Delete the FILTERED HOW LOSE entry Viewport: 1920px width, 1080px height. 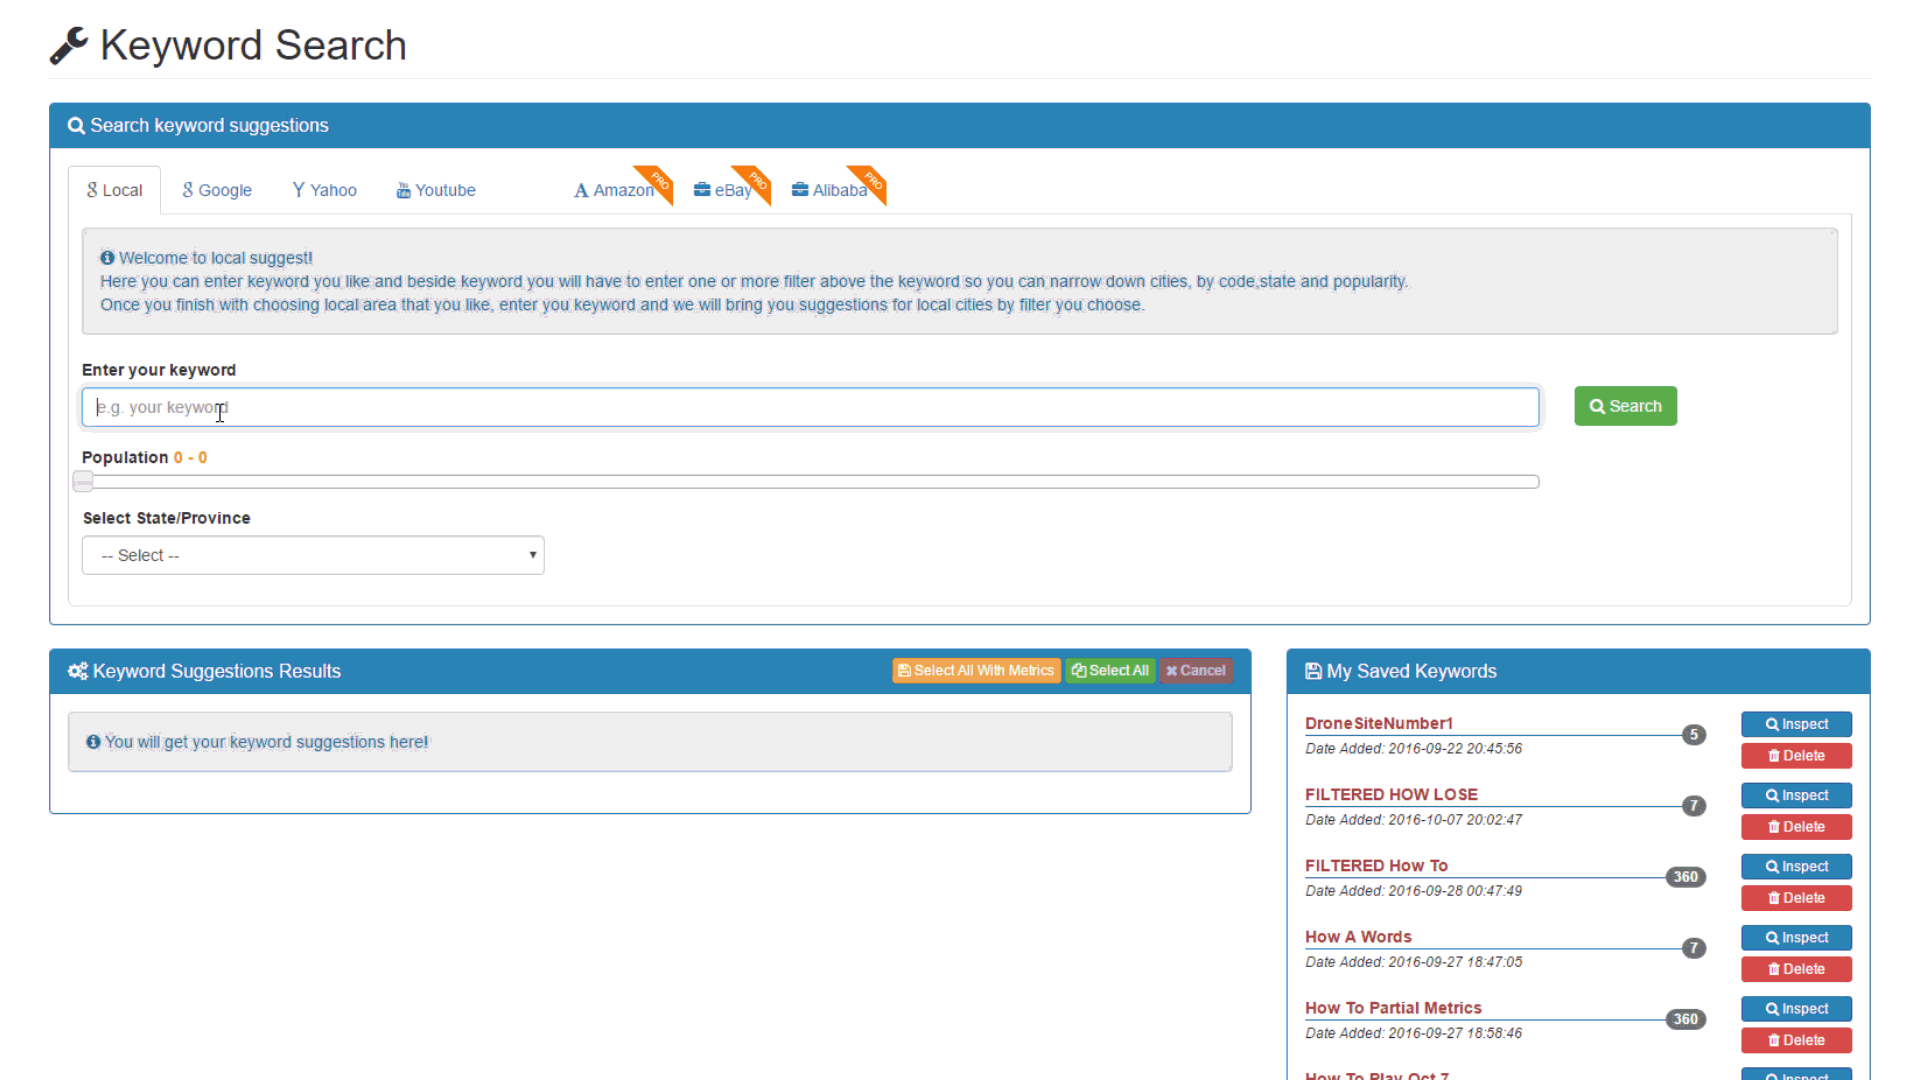pos(1796,827)
